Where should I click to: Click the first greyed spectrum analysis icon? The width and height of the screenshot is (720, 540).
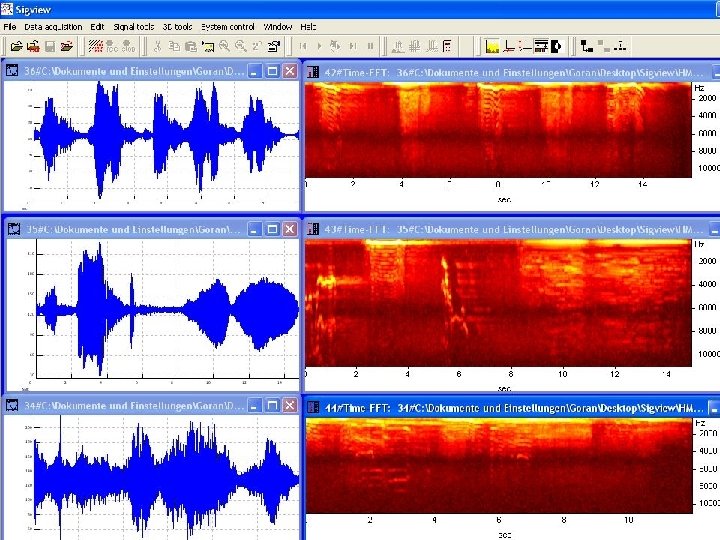click(x=398, y=46)
